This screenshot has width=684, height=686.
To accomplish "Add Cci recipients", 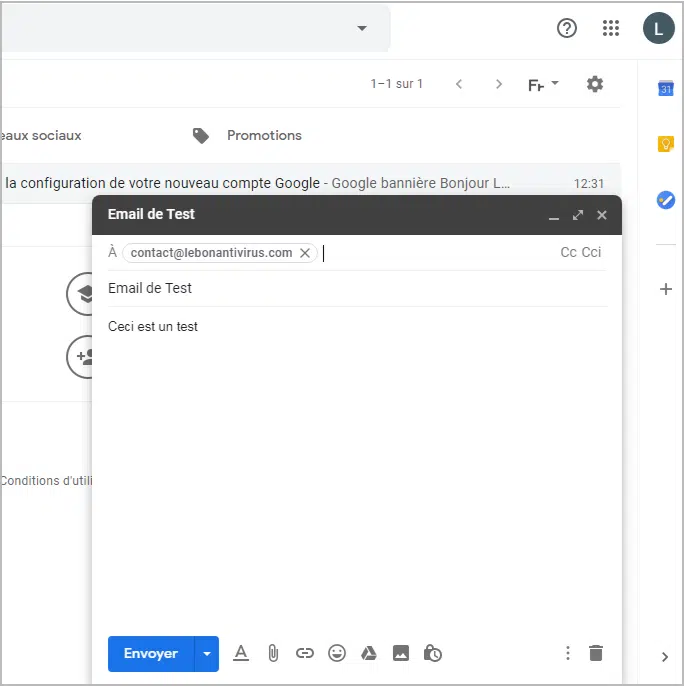I will (x=591, y=252).
